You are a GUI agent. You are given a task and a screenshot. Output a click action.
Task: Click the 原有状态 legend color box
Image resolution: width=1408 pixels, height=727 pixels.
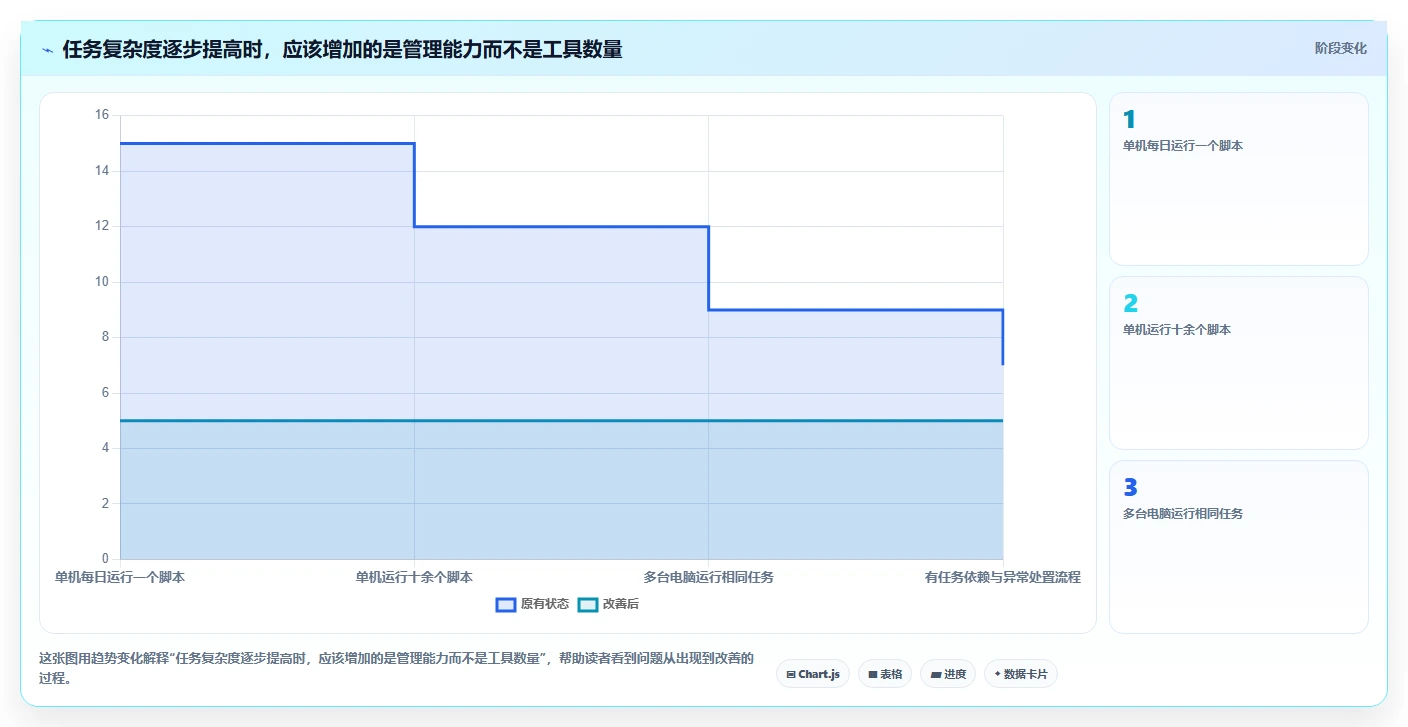pyautogui.click(x=506, y=604)
